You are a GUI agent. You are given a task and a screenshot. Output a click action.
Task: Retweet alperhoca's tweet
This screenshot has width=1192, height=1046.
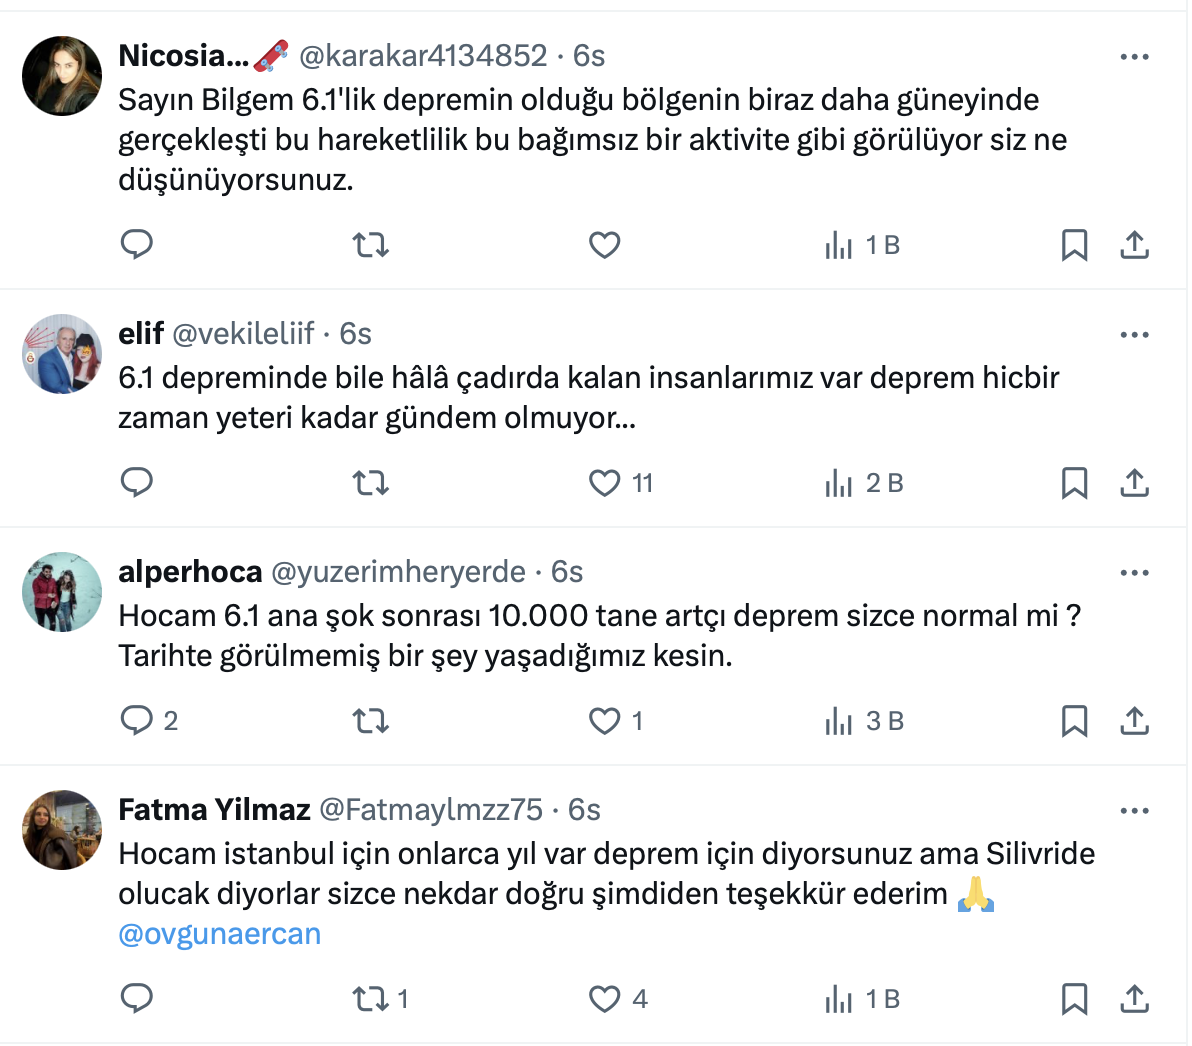371,721
